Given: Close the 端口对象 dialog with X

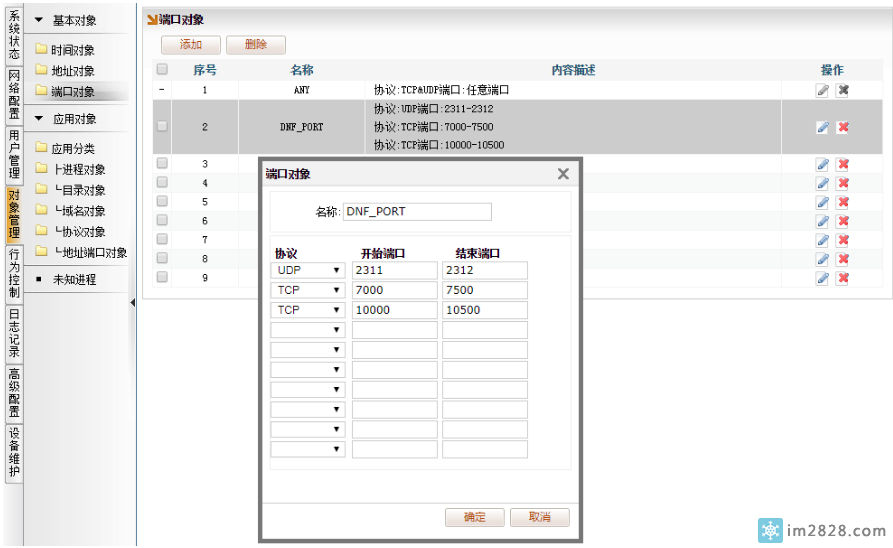Looking at the screenshot, I should pyautogui.click(x=563, y=174).
